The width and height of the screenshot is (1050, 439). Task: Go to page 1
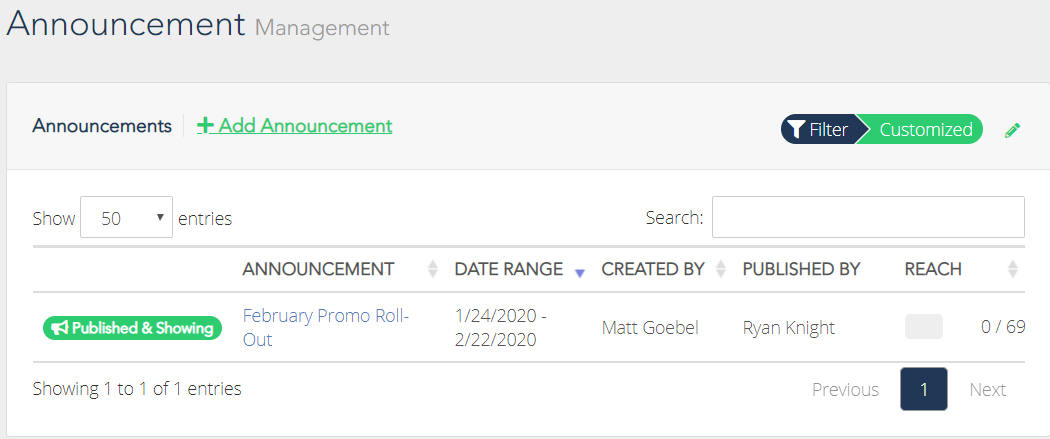click(x=923, y=389)
